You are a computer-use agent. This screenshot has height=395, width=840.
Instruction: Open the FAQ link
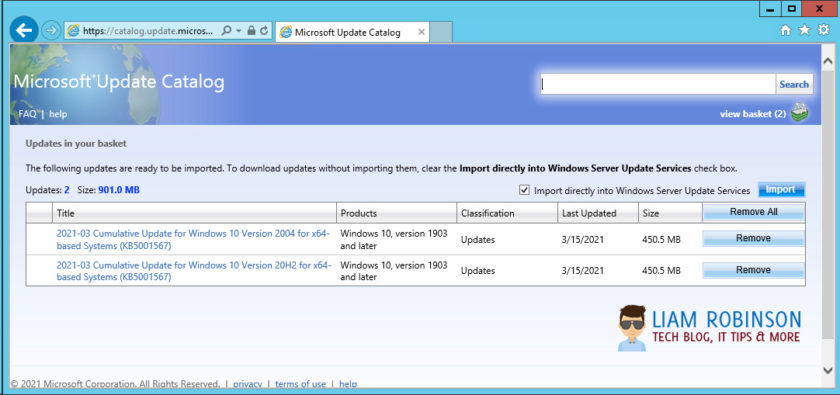pyautogui.click(x=27, y=114)
